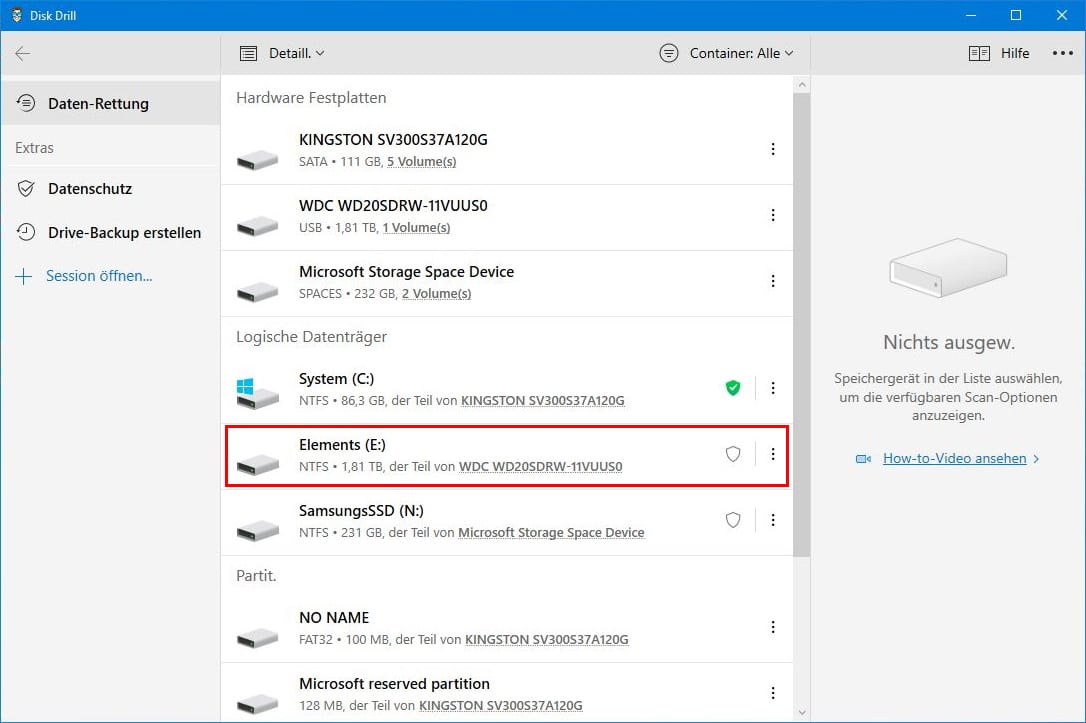Viewport: 1086px width, 723px height.
Task: Click the Daten-Rettung sidebar icon
Action: pyautogui.click(x=26, y=103)
